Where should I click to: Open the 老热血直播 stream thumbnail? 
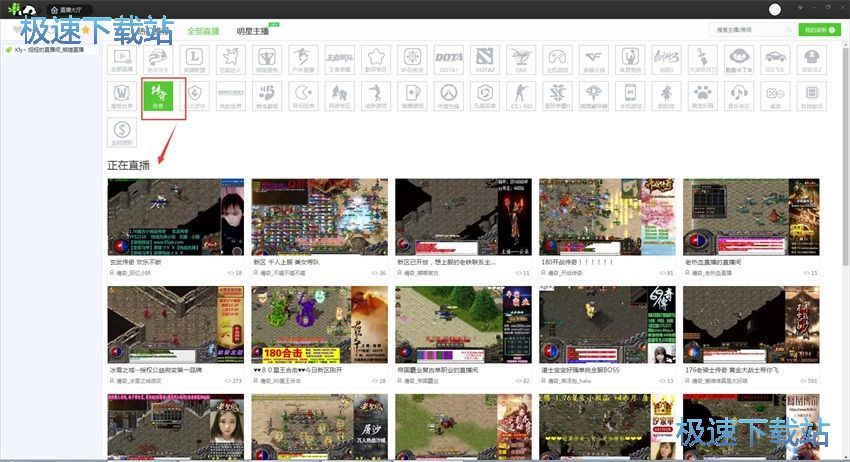(751, 217)
